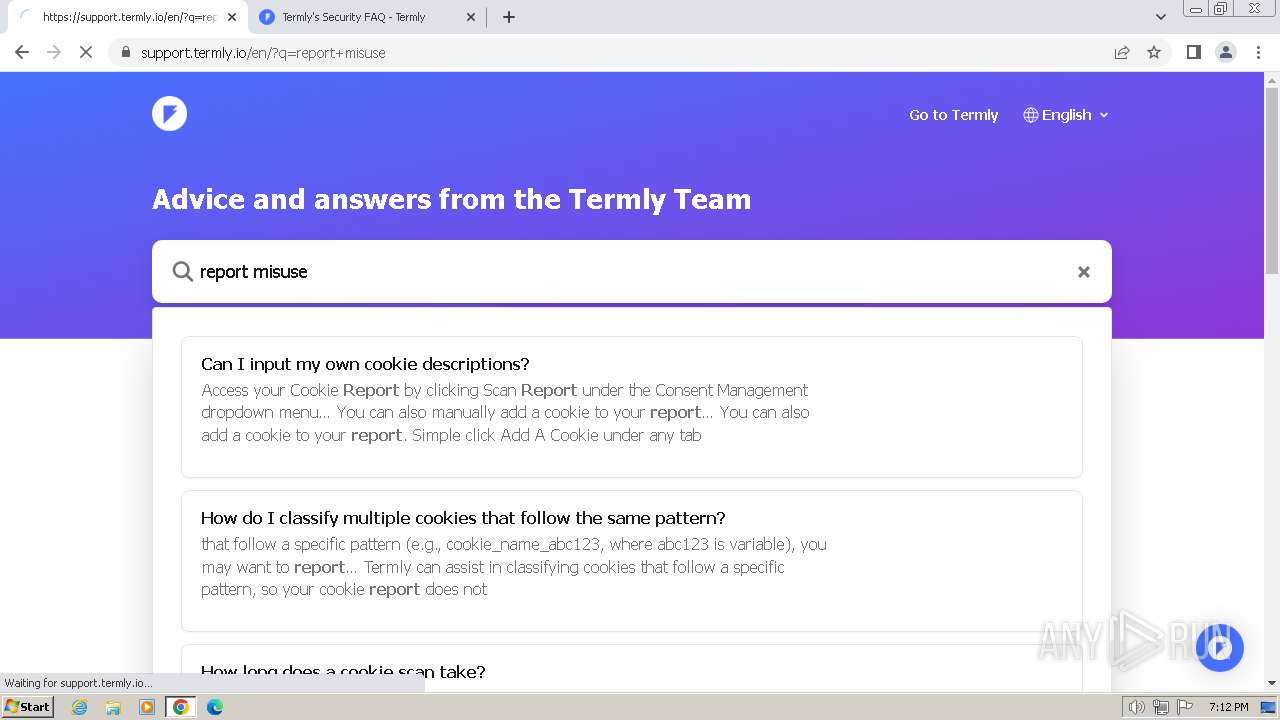Open a new browser tab
Screen dimensions: 1280x720
pyautogui.click(x=509, y=17)
